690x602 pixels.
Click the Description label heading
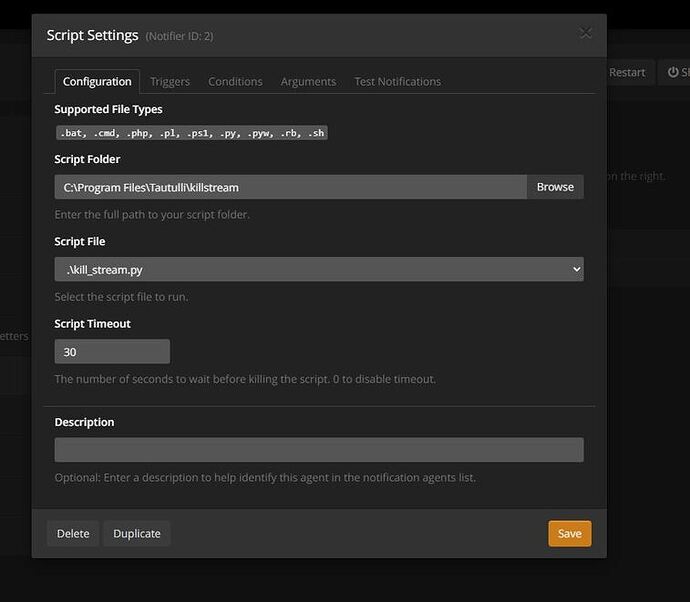85,422
